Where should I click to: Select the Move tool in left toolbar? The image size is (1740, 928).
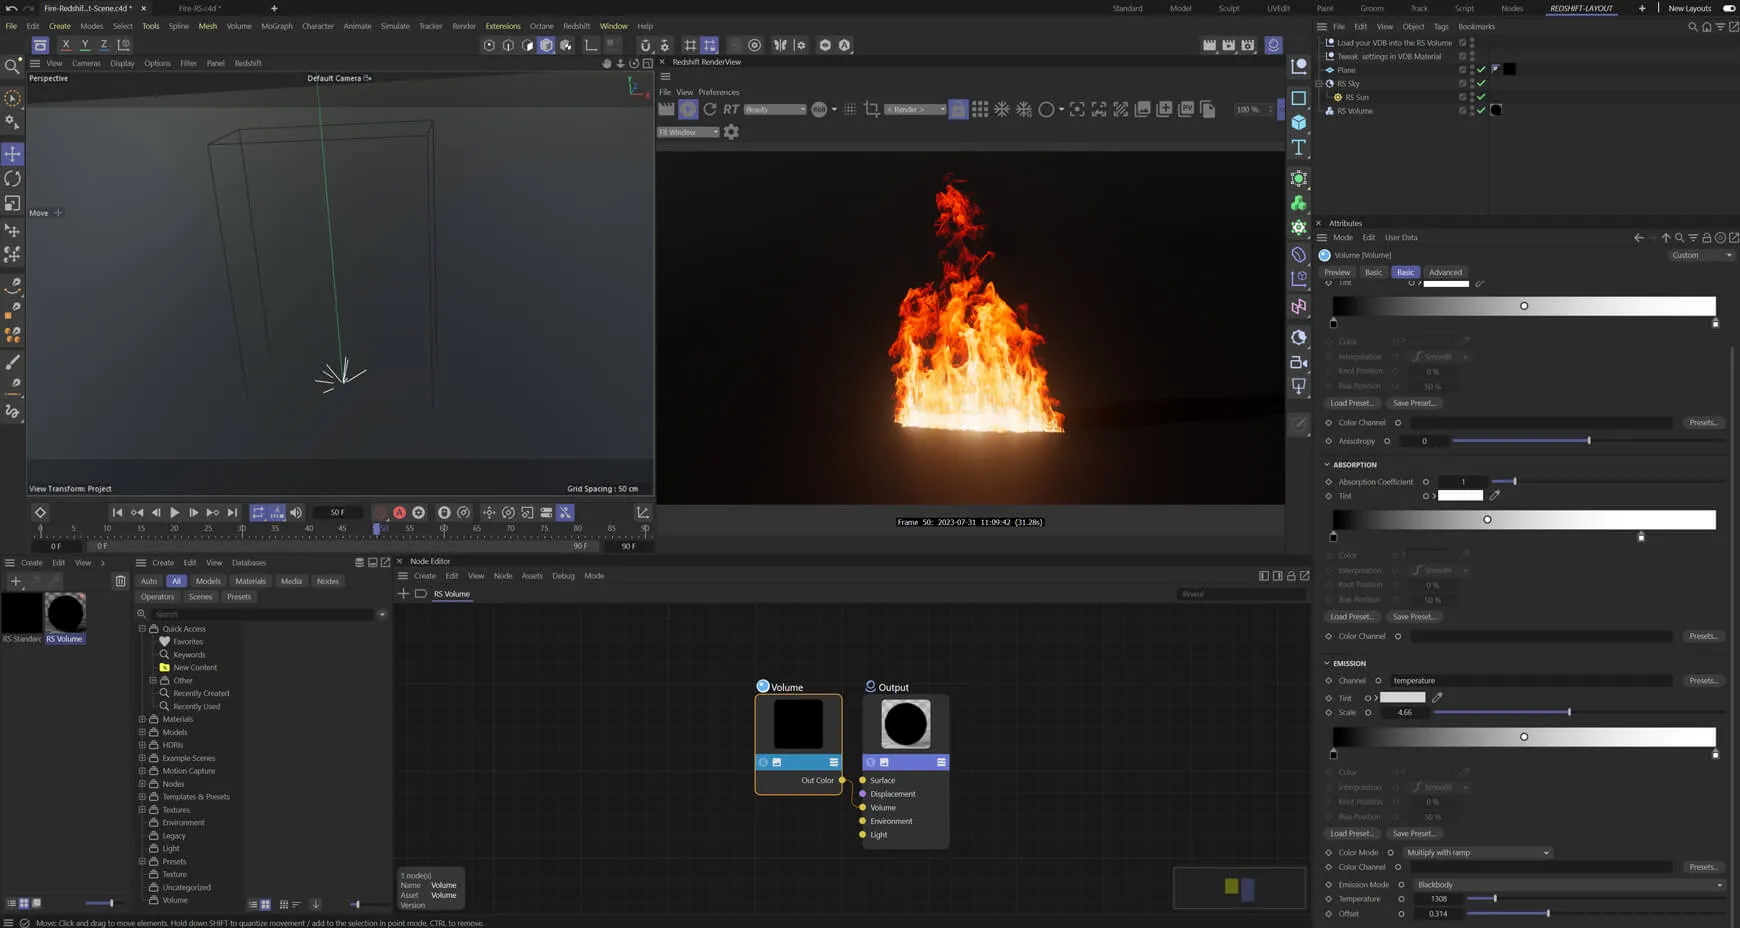[x=13, y=154]
